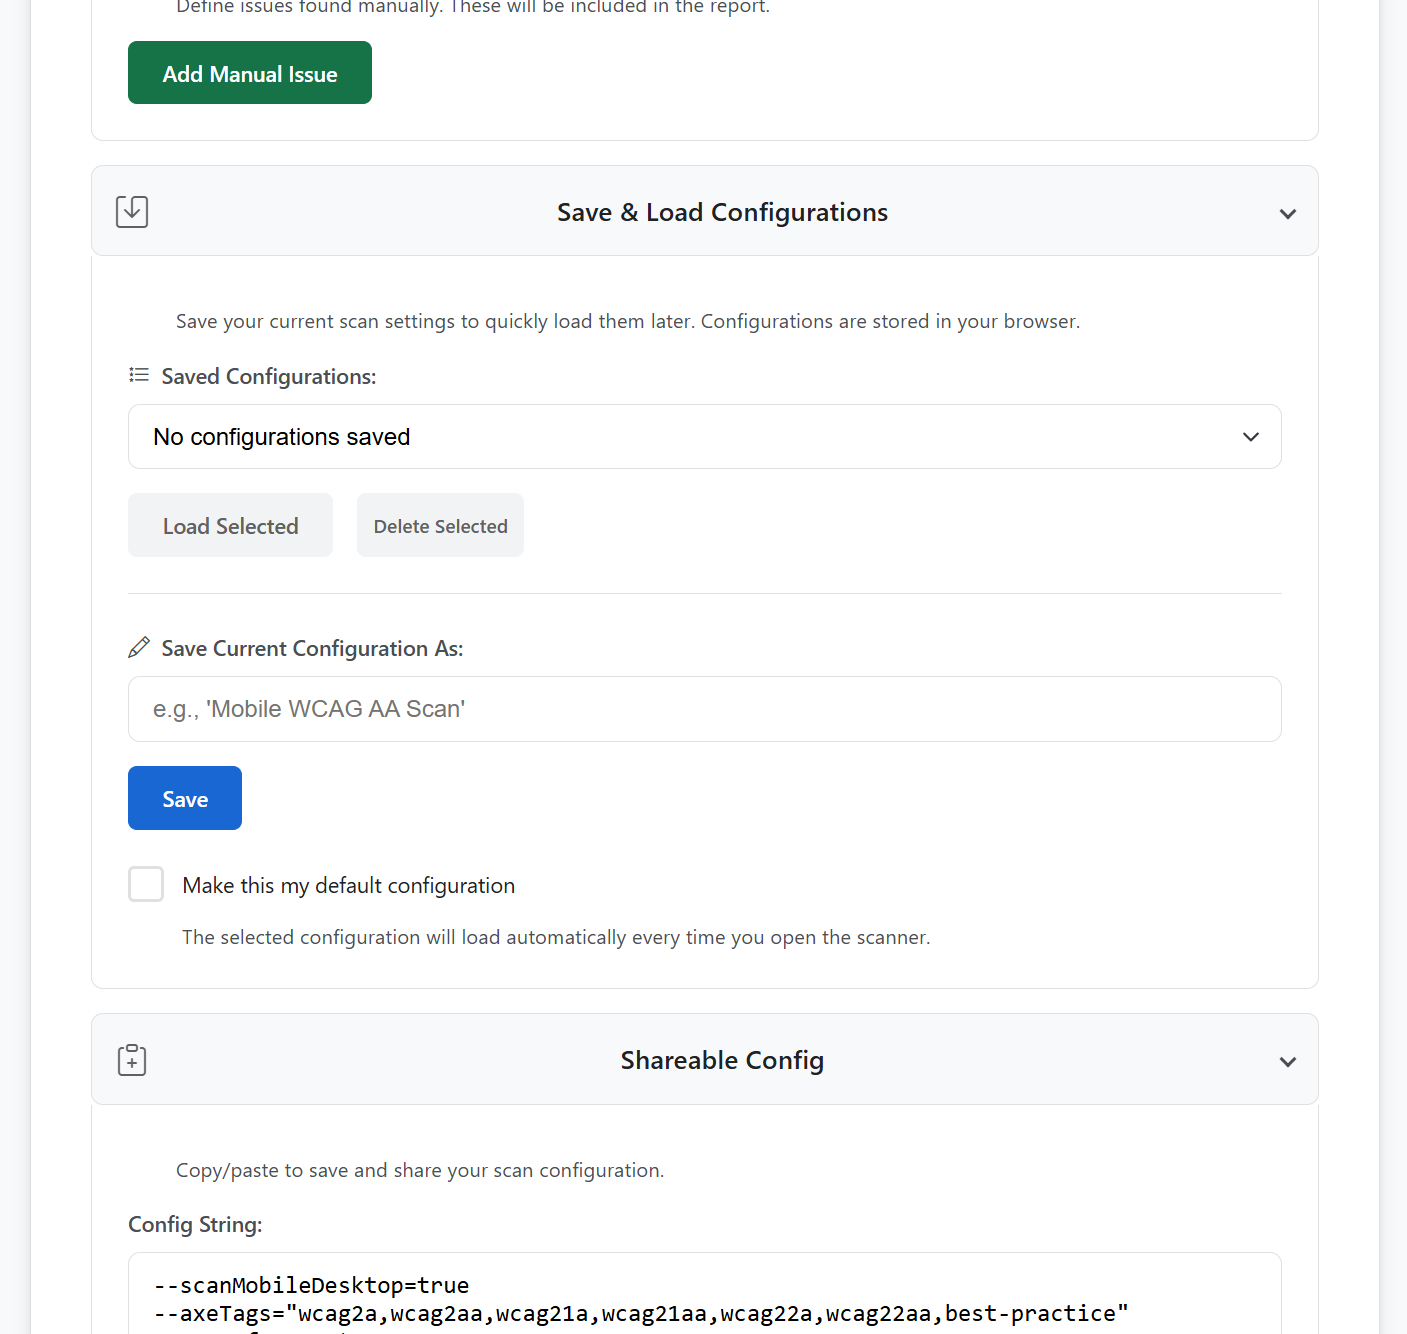Collapse the Save & Load Configurations chevron
The height and width of the screenshot is (1334, 1407).
tap(1287, 213)
